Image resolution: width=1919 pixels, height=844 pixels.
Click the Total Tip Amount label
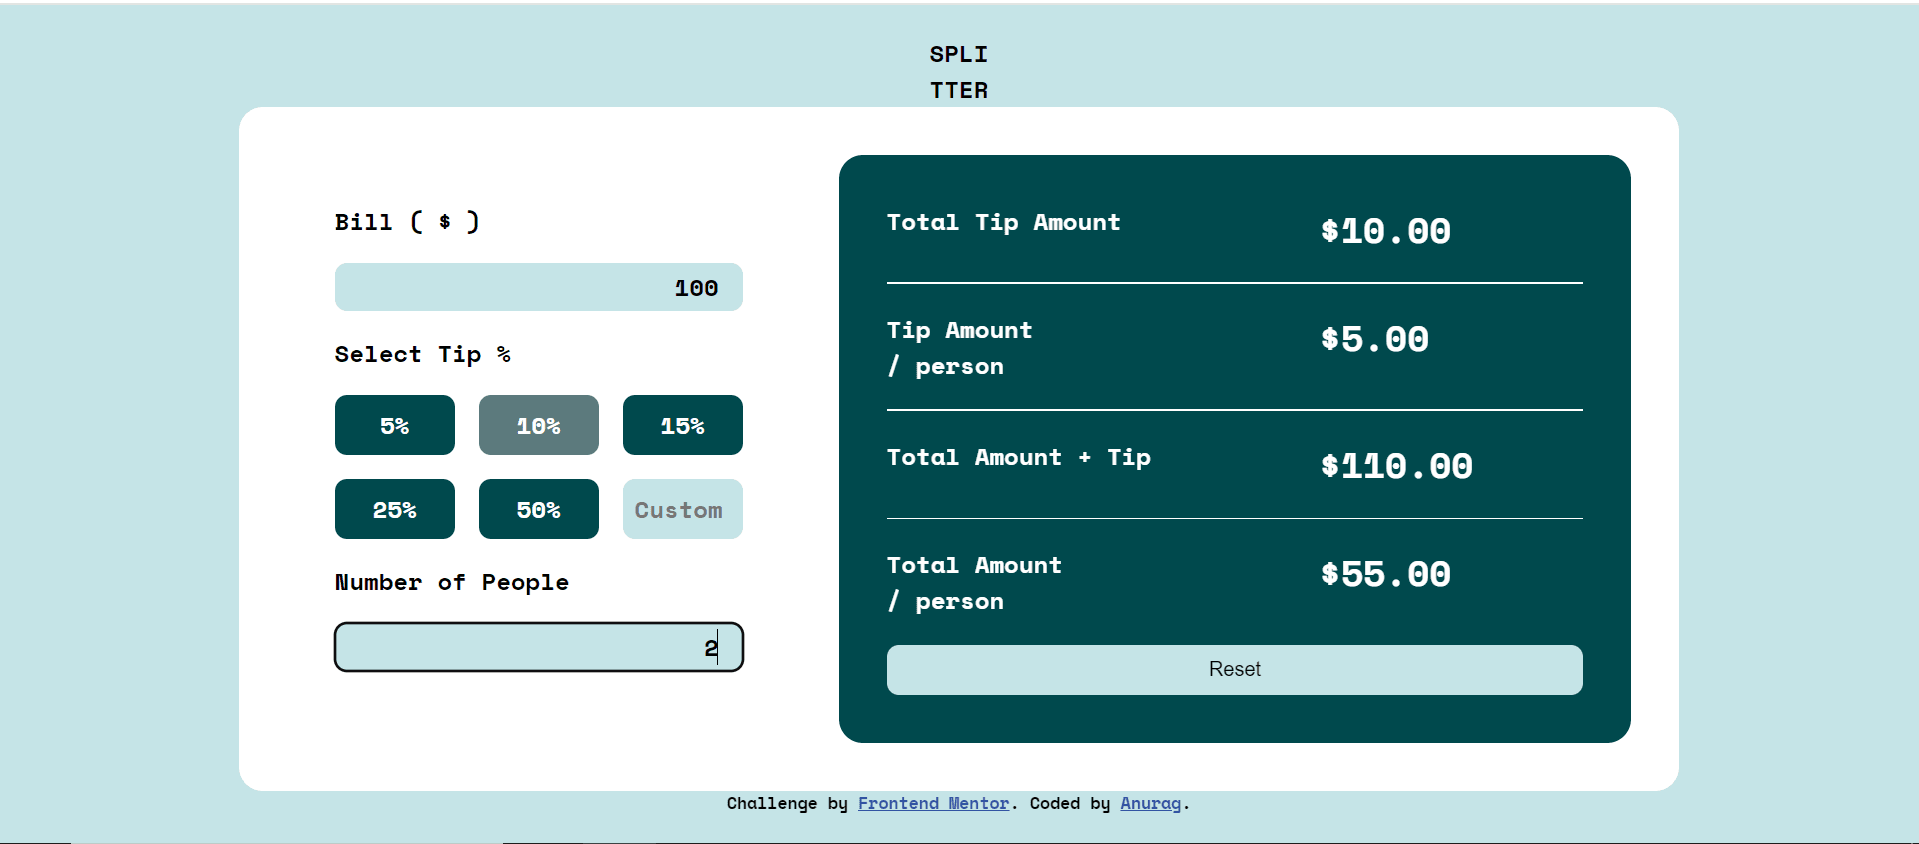(x=1003, y=222)
